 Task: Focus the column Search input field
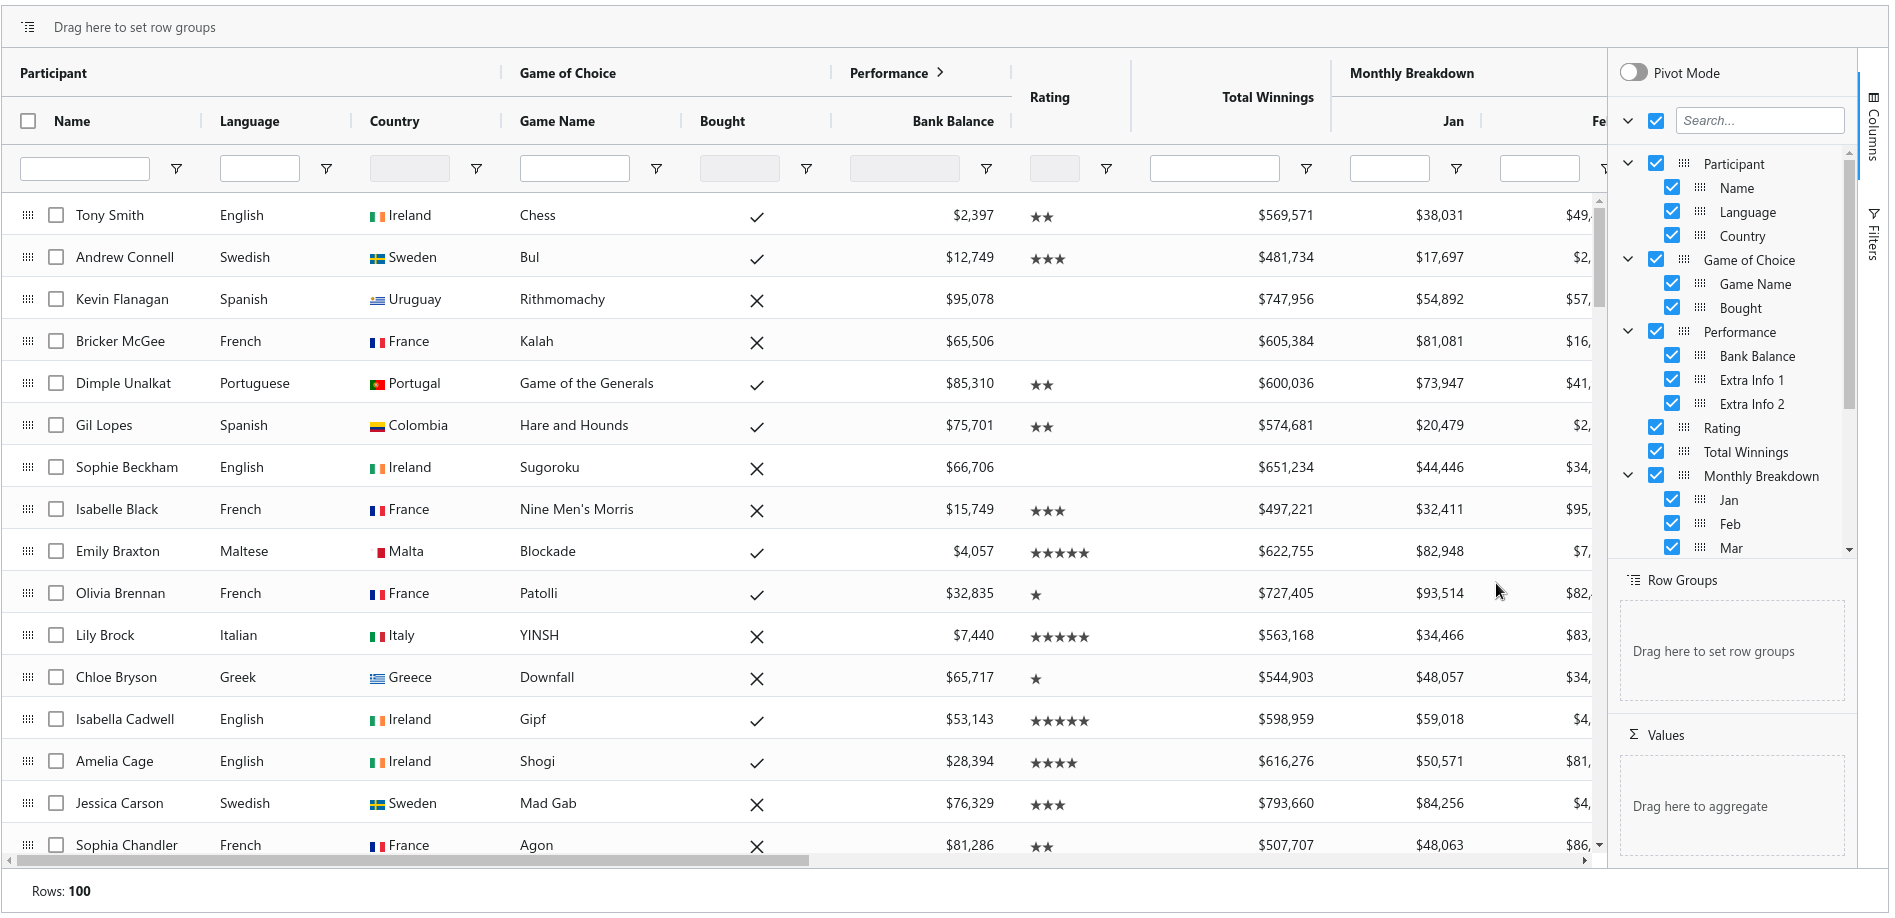click(x=1759, y=121)
